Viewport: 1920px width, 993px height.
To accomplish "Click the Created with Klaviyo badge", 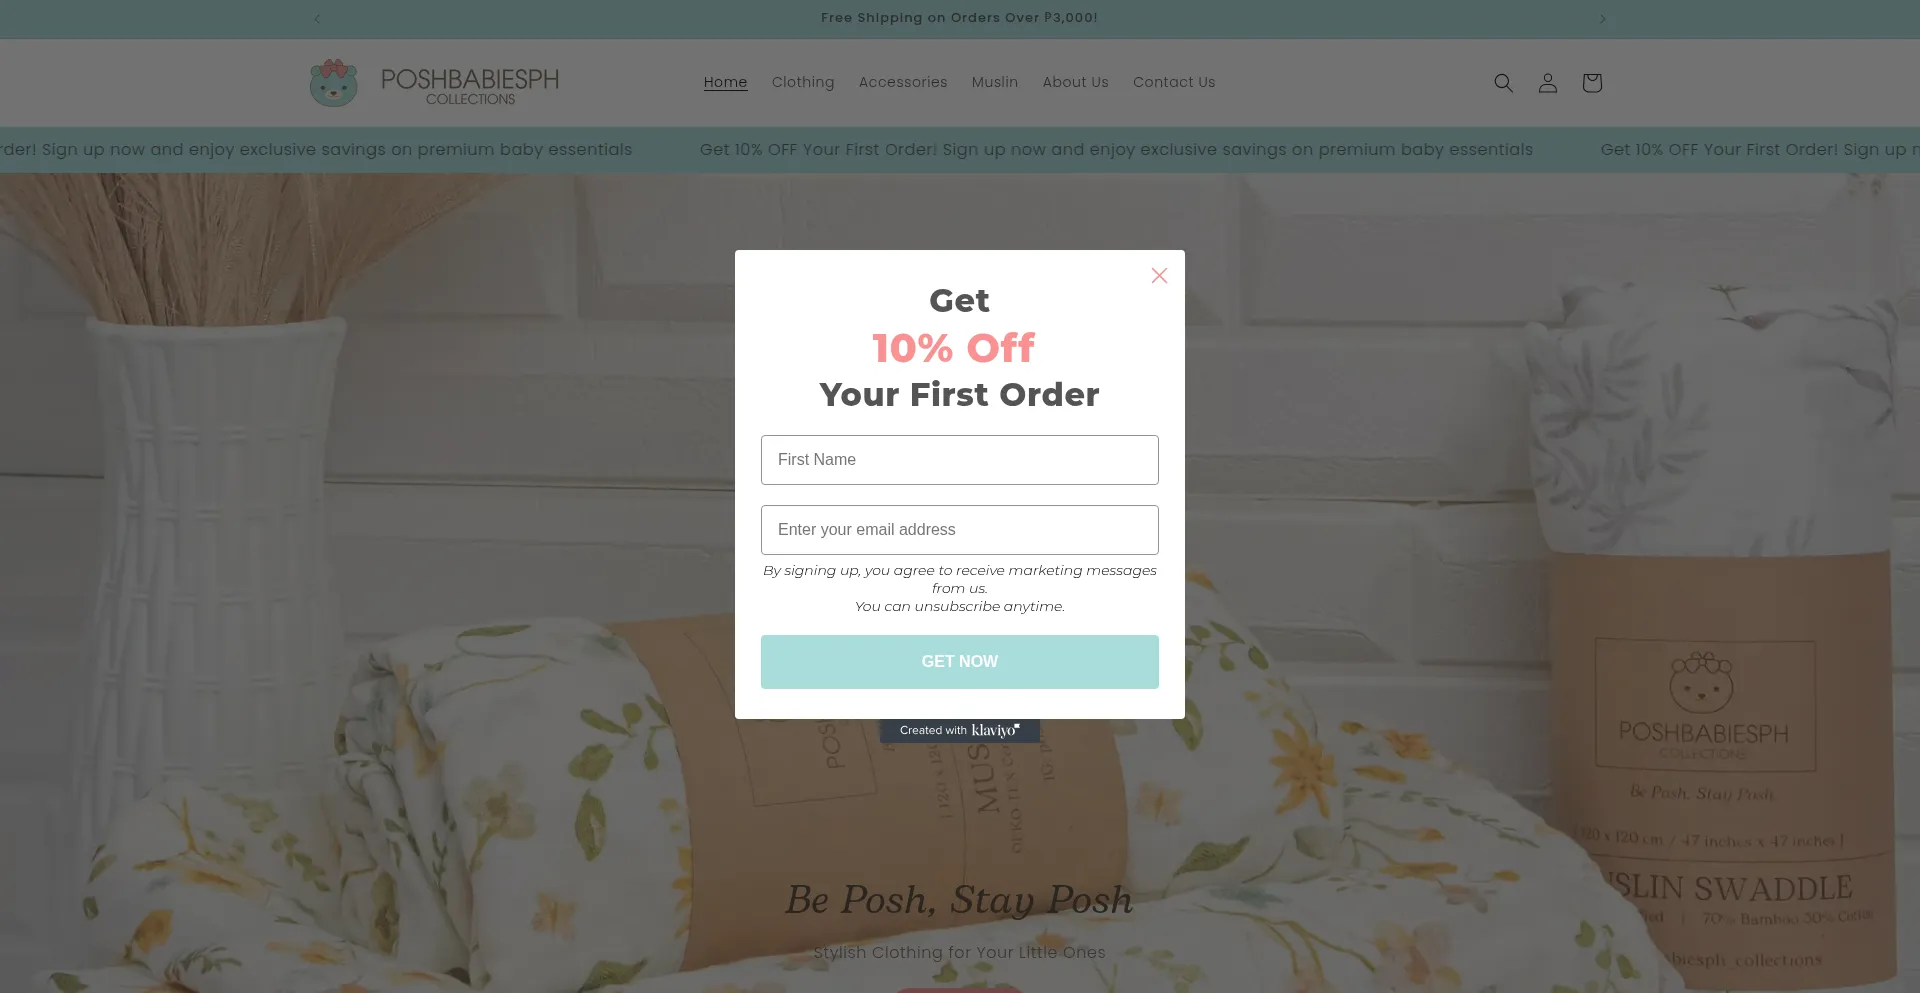I will 960,731.
